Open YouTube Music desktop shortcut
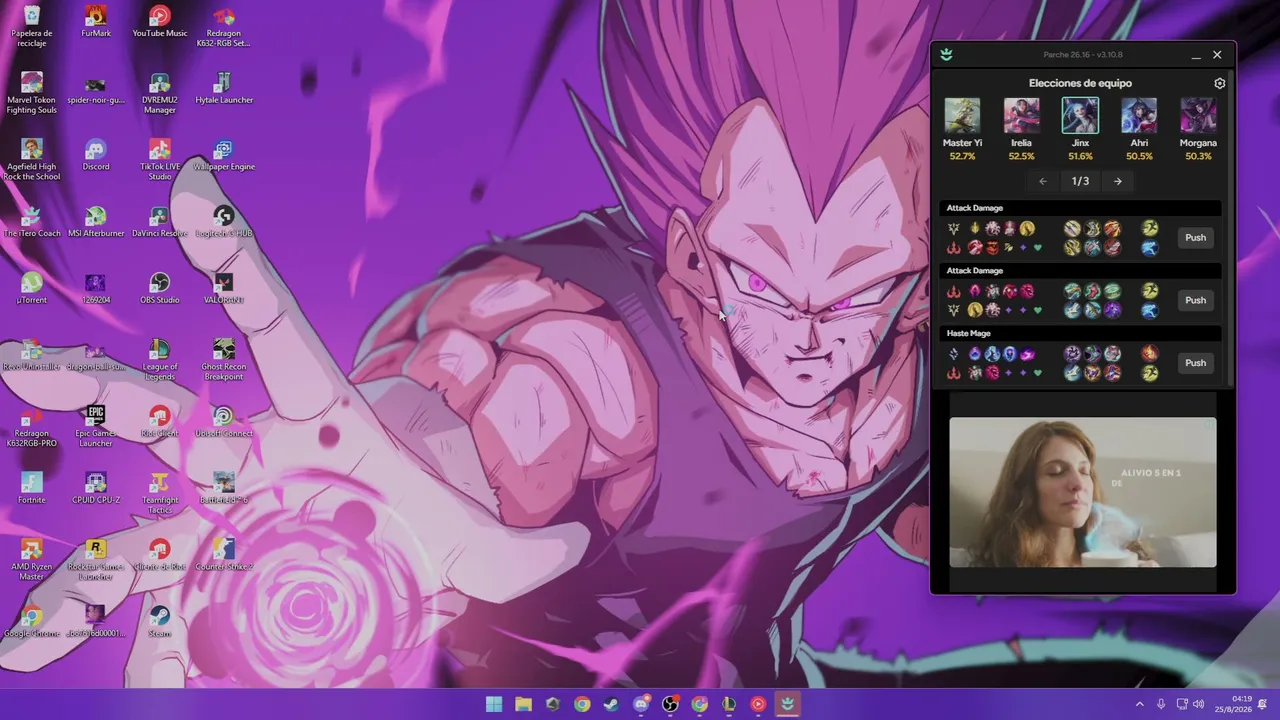1280x720 pixels. pos(160,21)
